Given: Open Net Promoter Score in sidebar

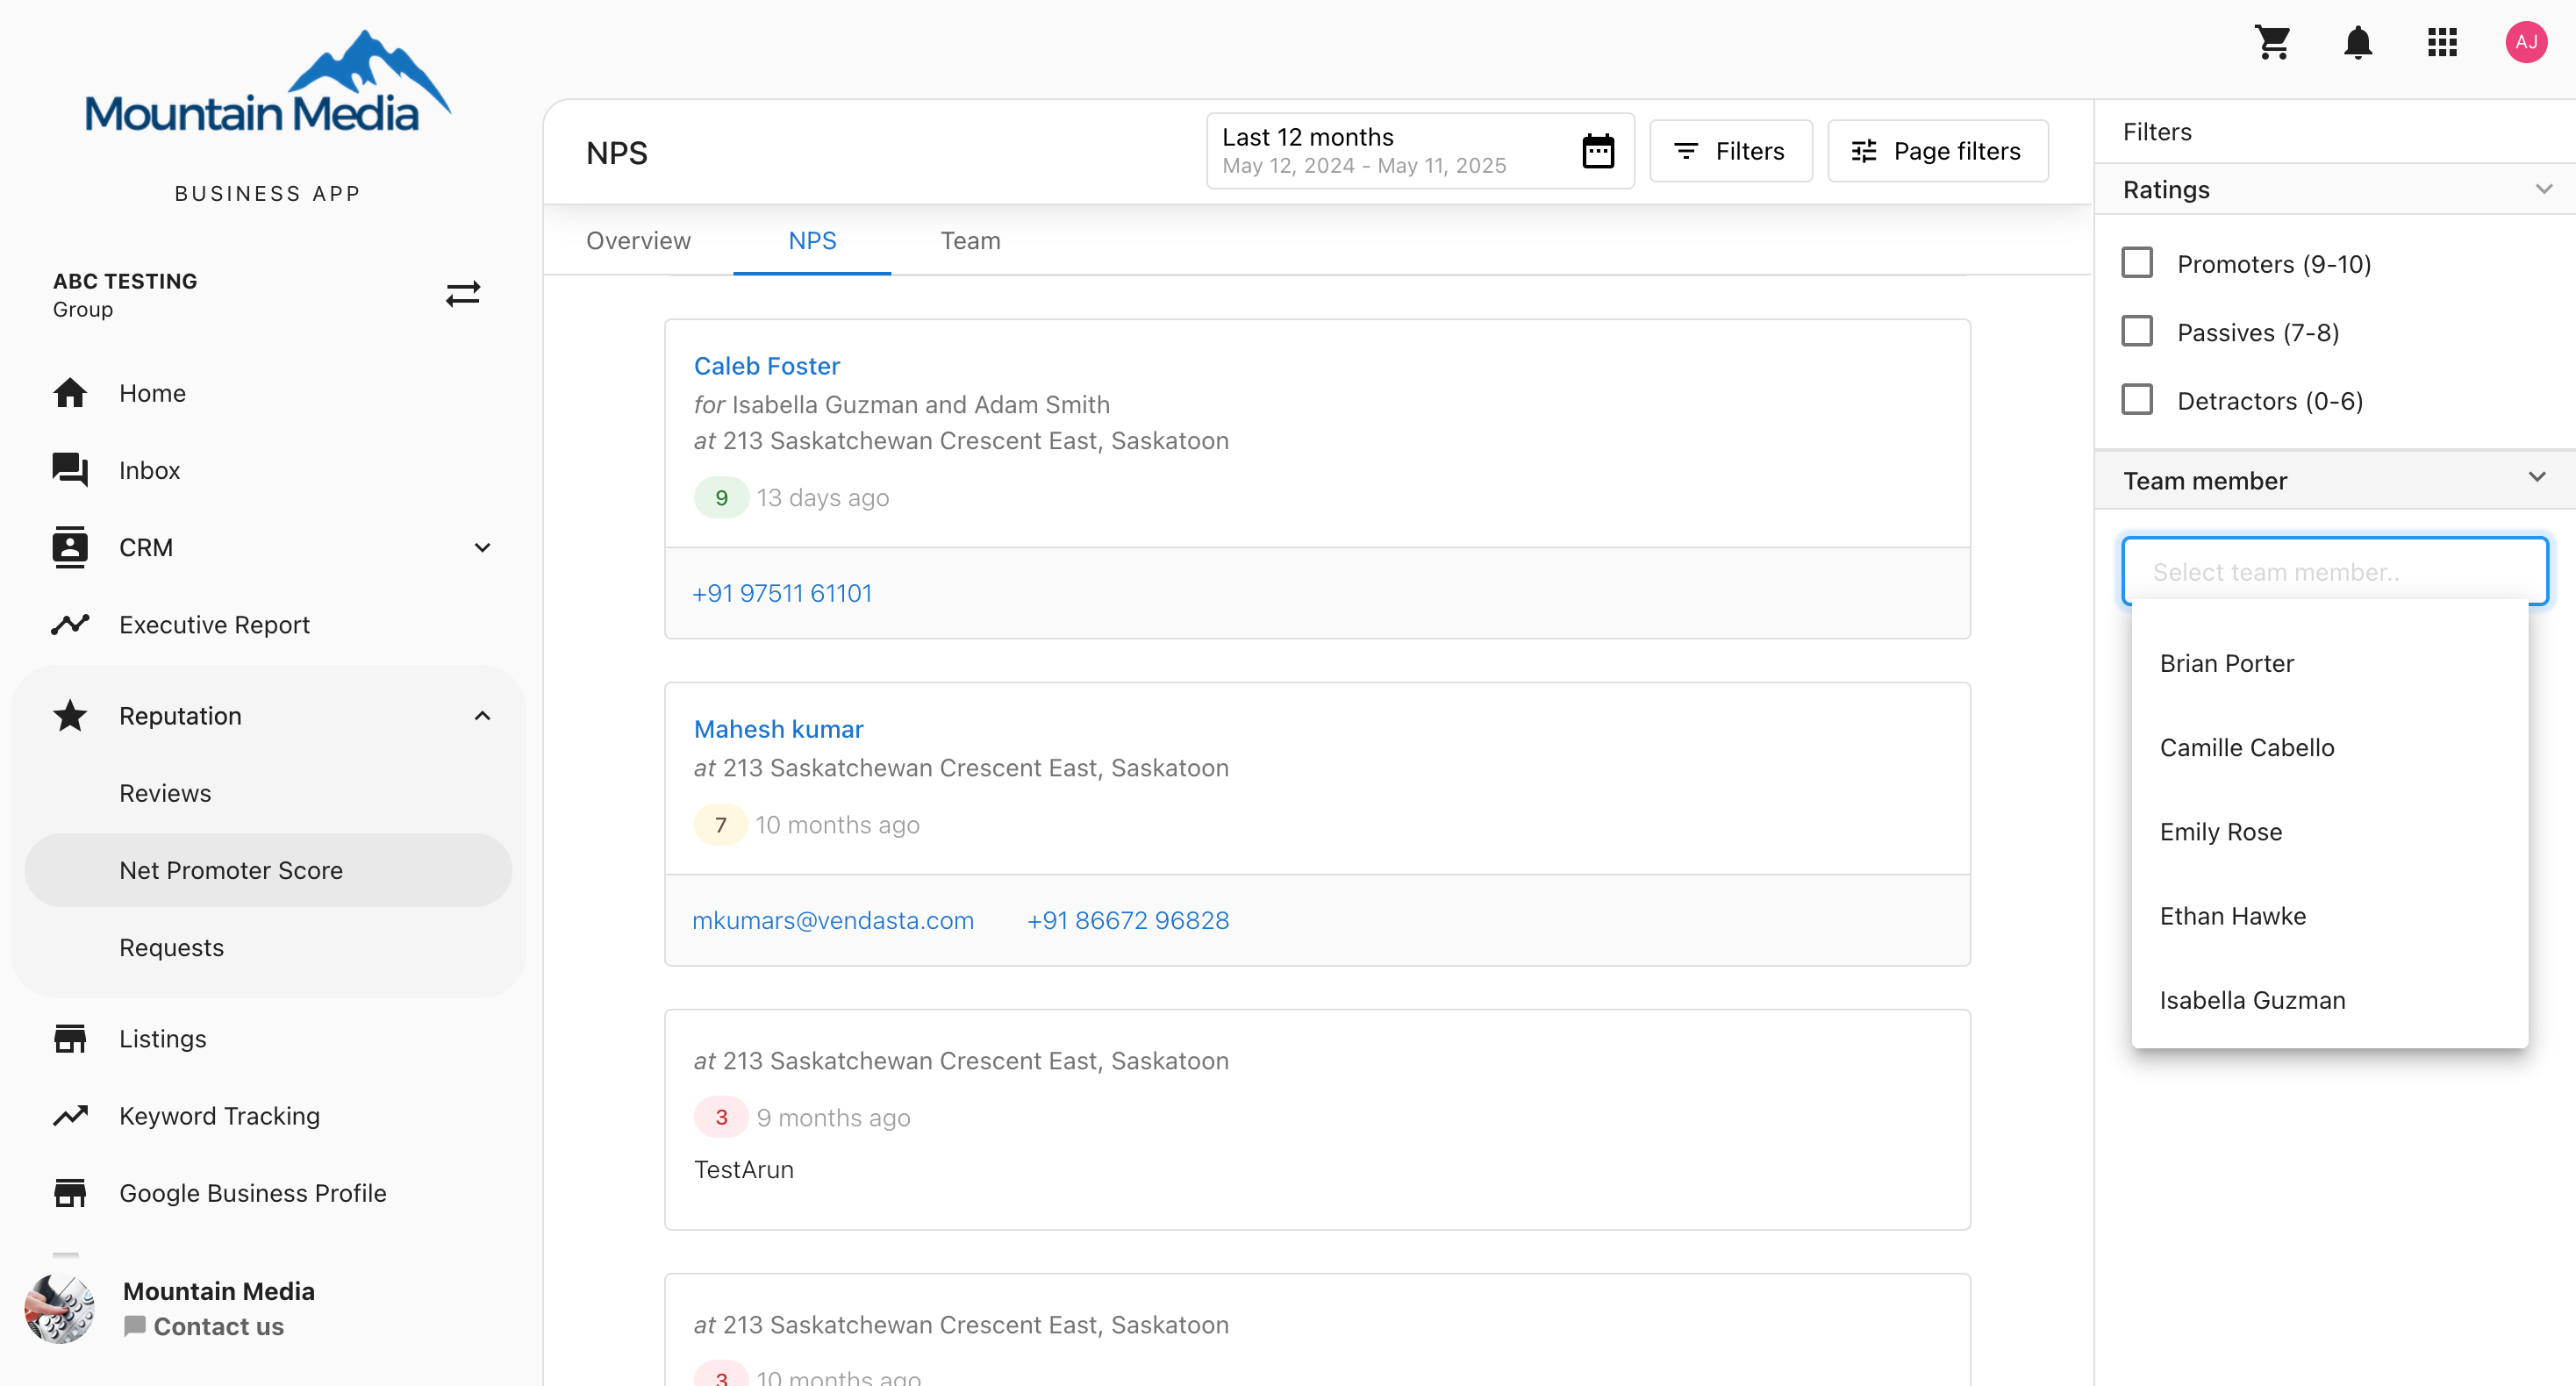Looking at the screenshot, I should pyautogui.click(x=268, y=870).
